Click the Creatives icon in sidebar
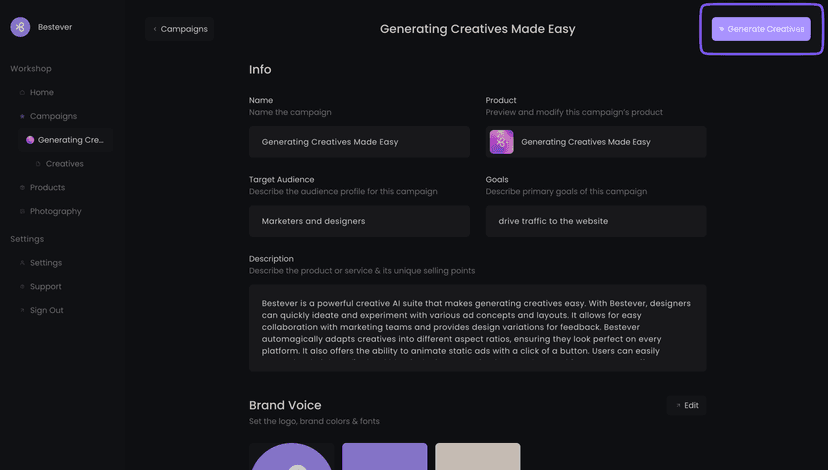 38,164
